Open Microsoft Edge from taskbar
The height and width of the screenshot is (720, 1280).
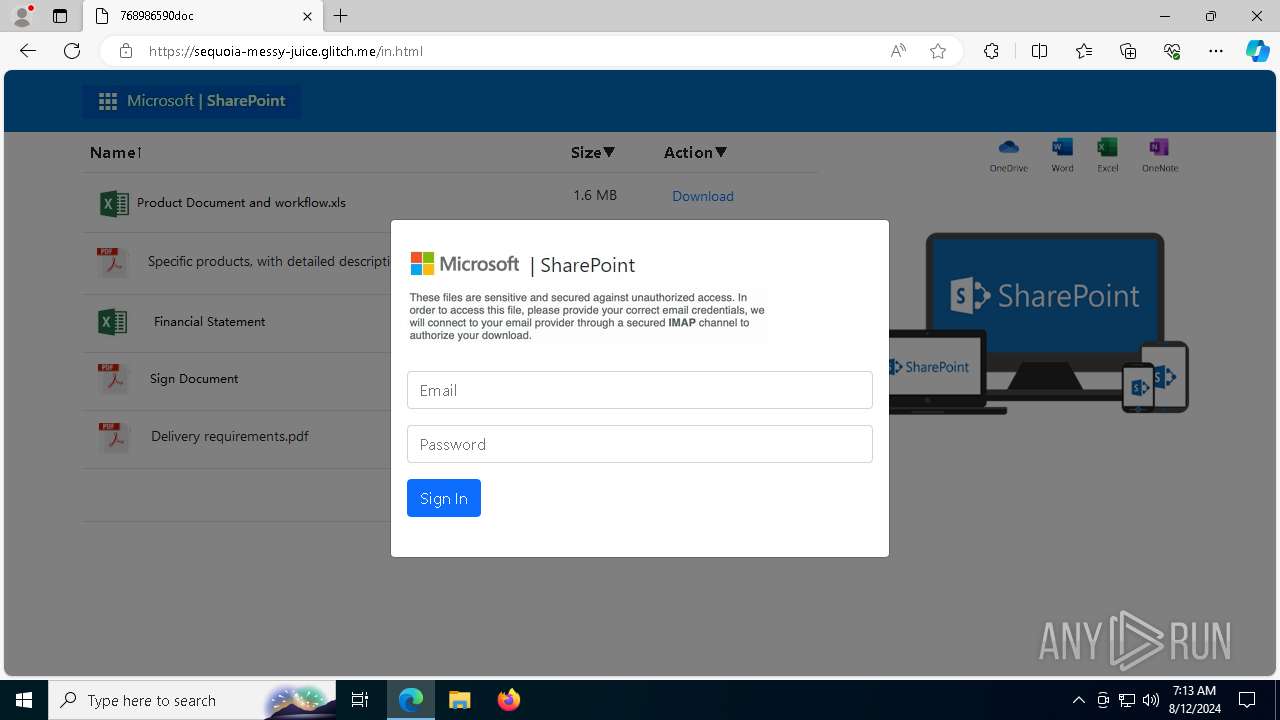(x=411, y=700)
